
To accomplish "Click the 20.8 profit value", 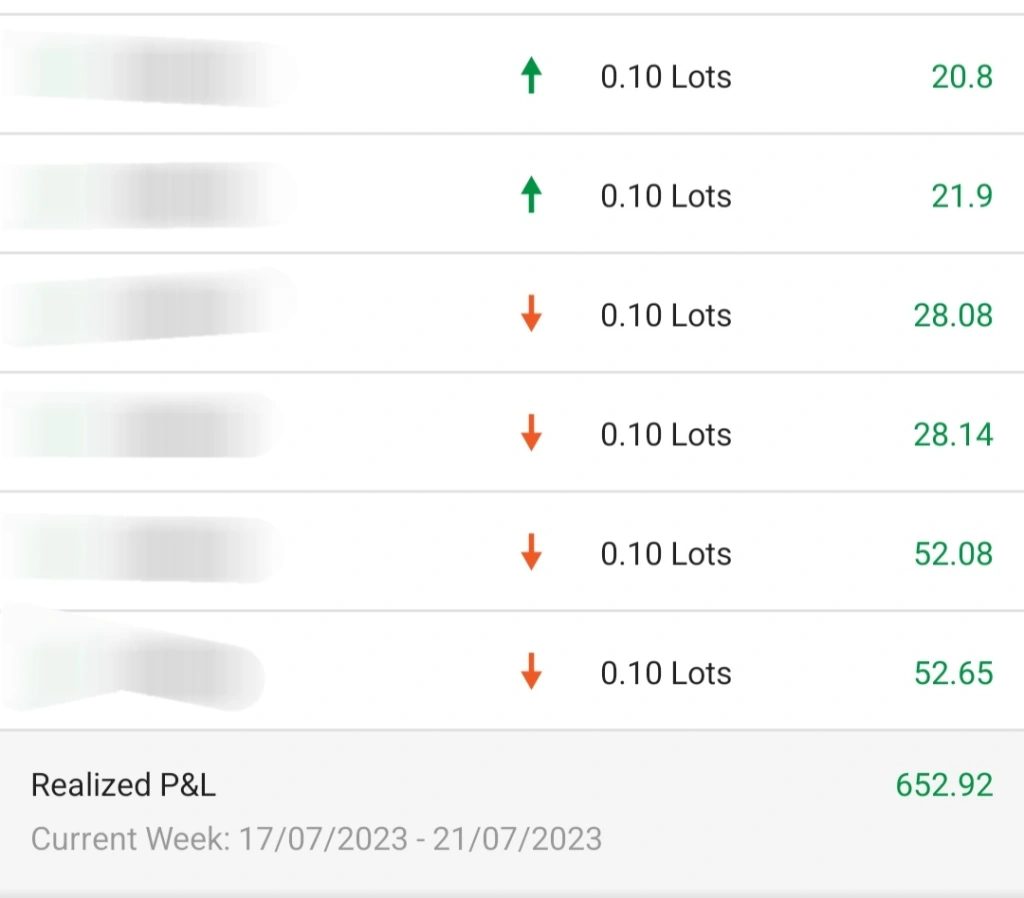I will click(962, 77).
